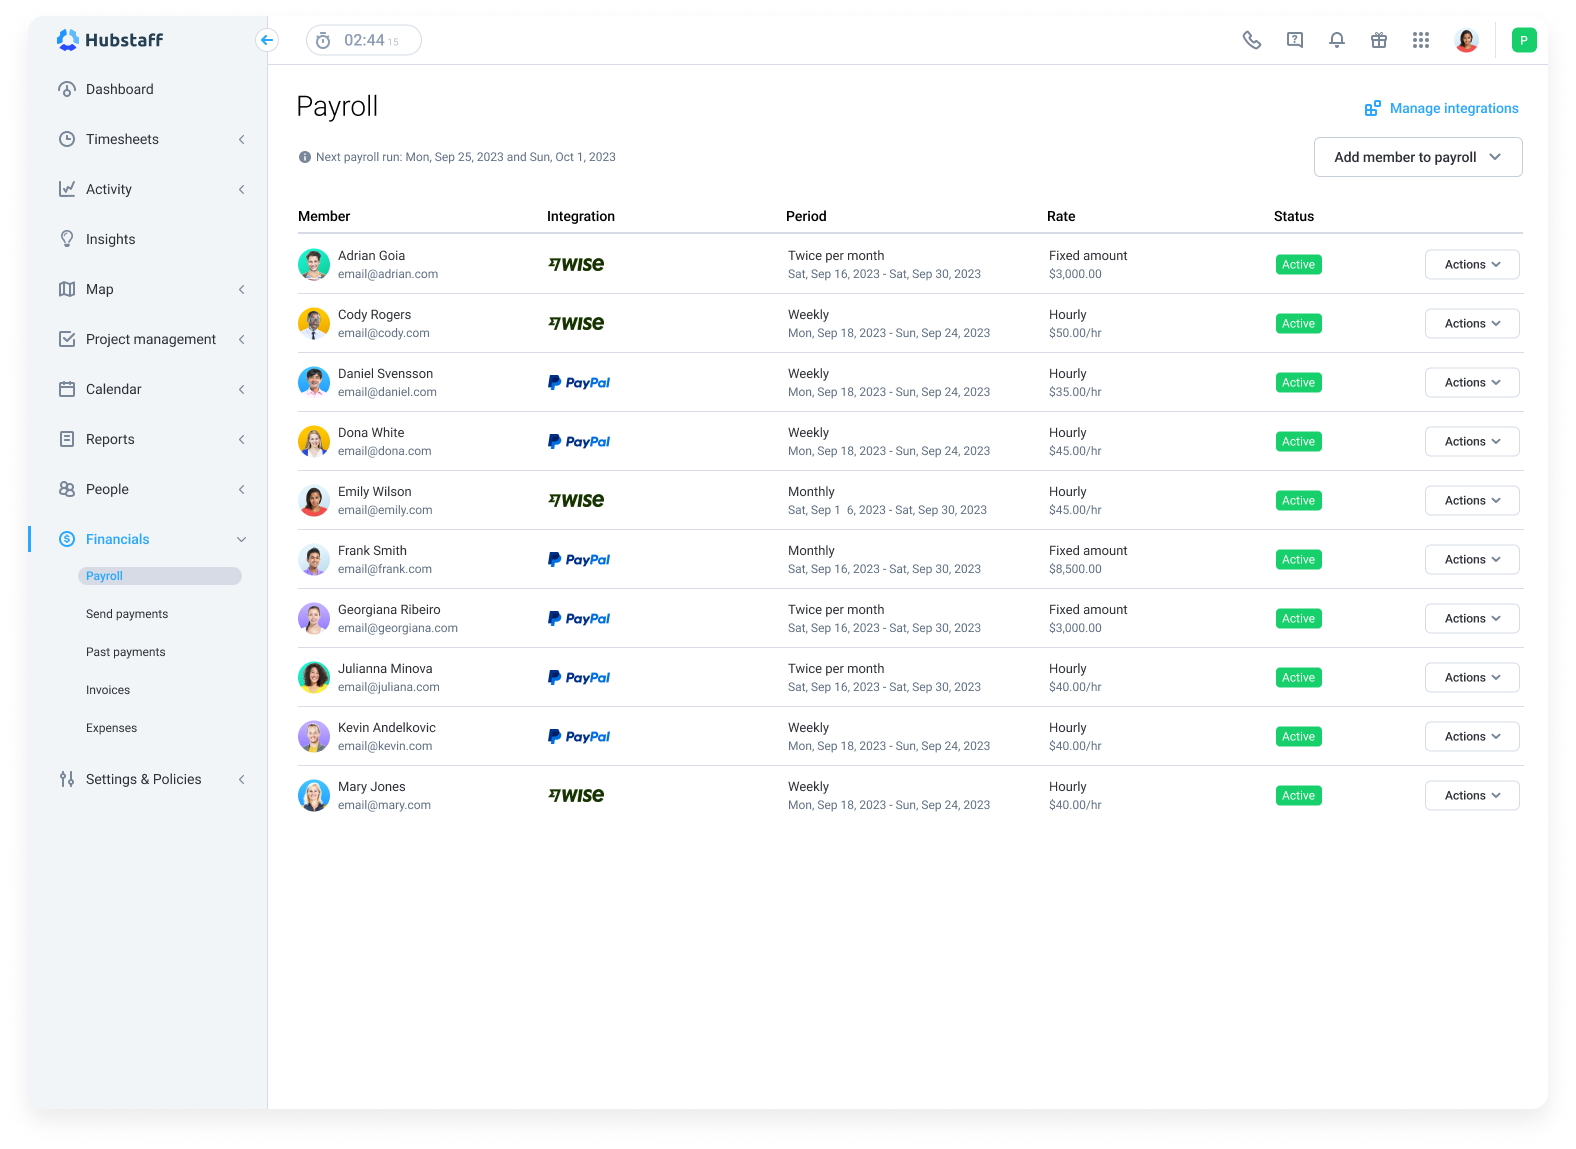This screenshot has height=1149, width=1576.
Task: Open notifications bell icon
Action: click(1336, 40)
